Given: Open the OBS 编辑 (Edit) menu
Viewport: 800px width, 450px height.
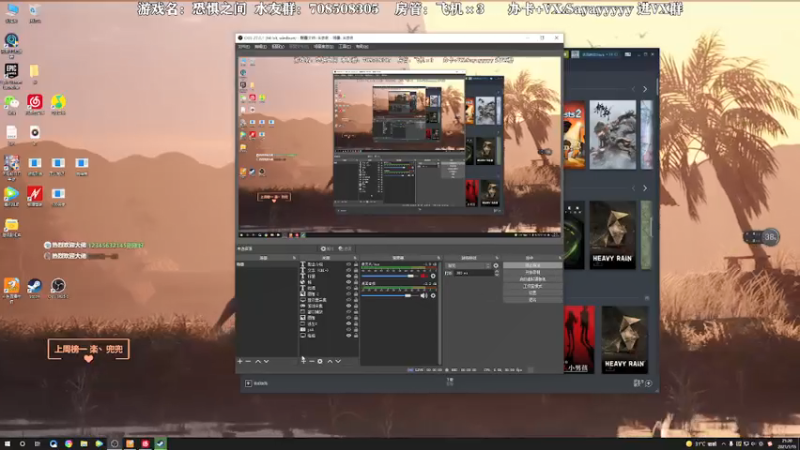Looking at the screenshot, I should 261,46.
